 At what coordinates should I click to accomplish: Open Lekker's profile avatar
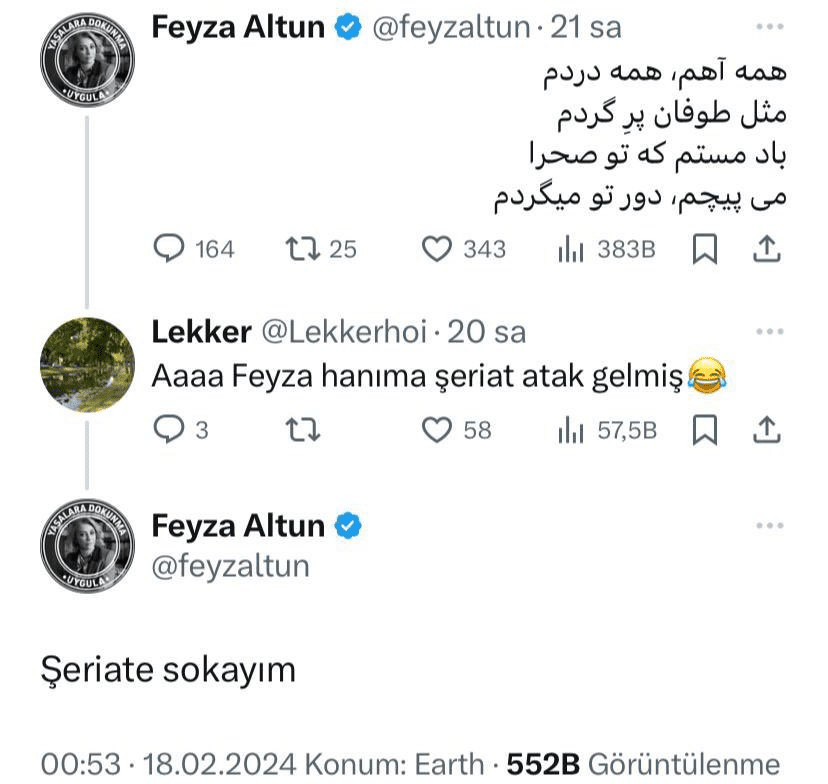87,364
